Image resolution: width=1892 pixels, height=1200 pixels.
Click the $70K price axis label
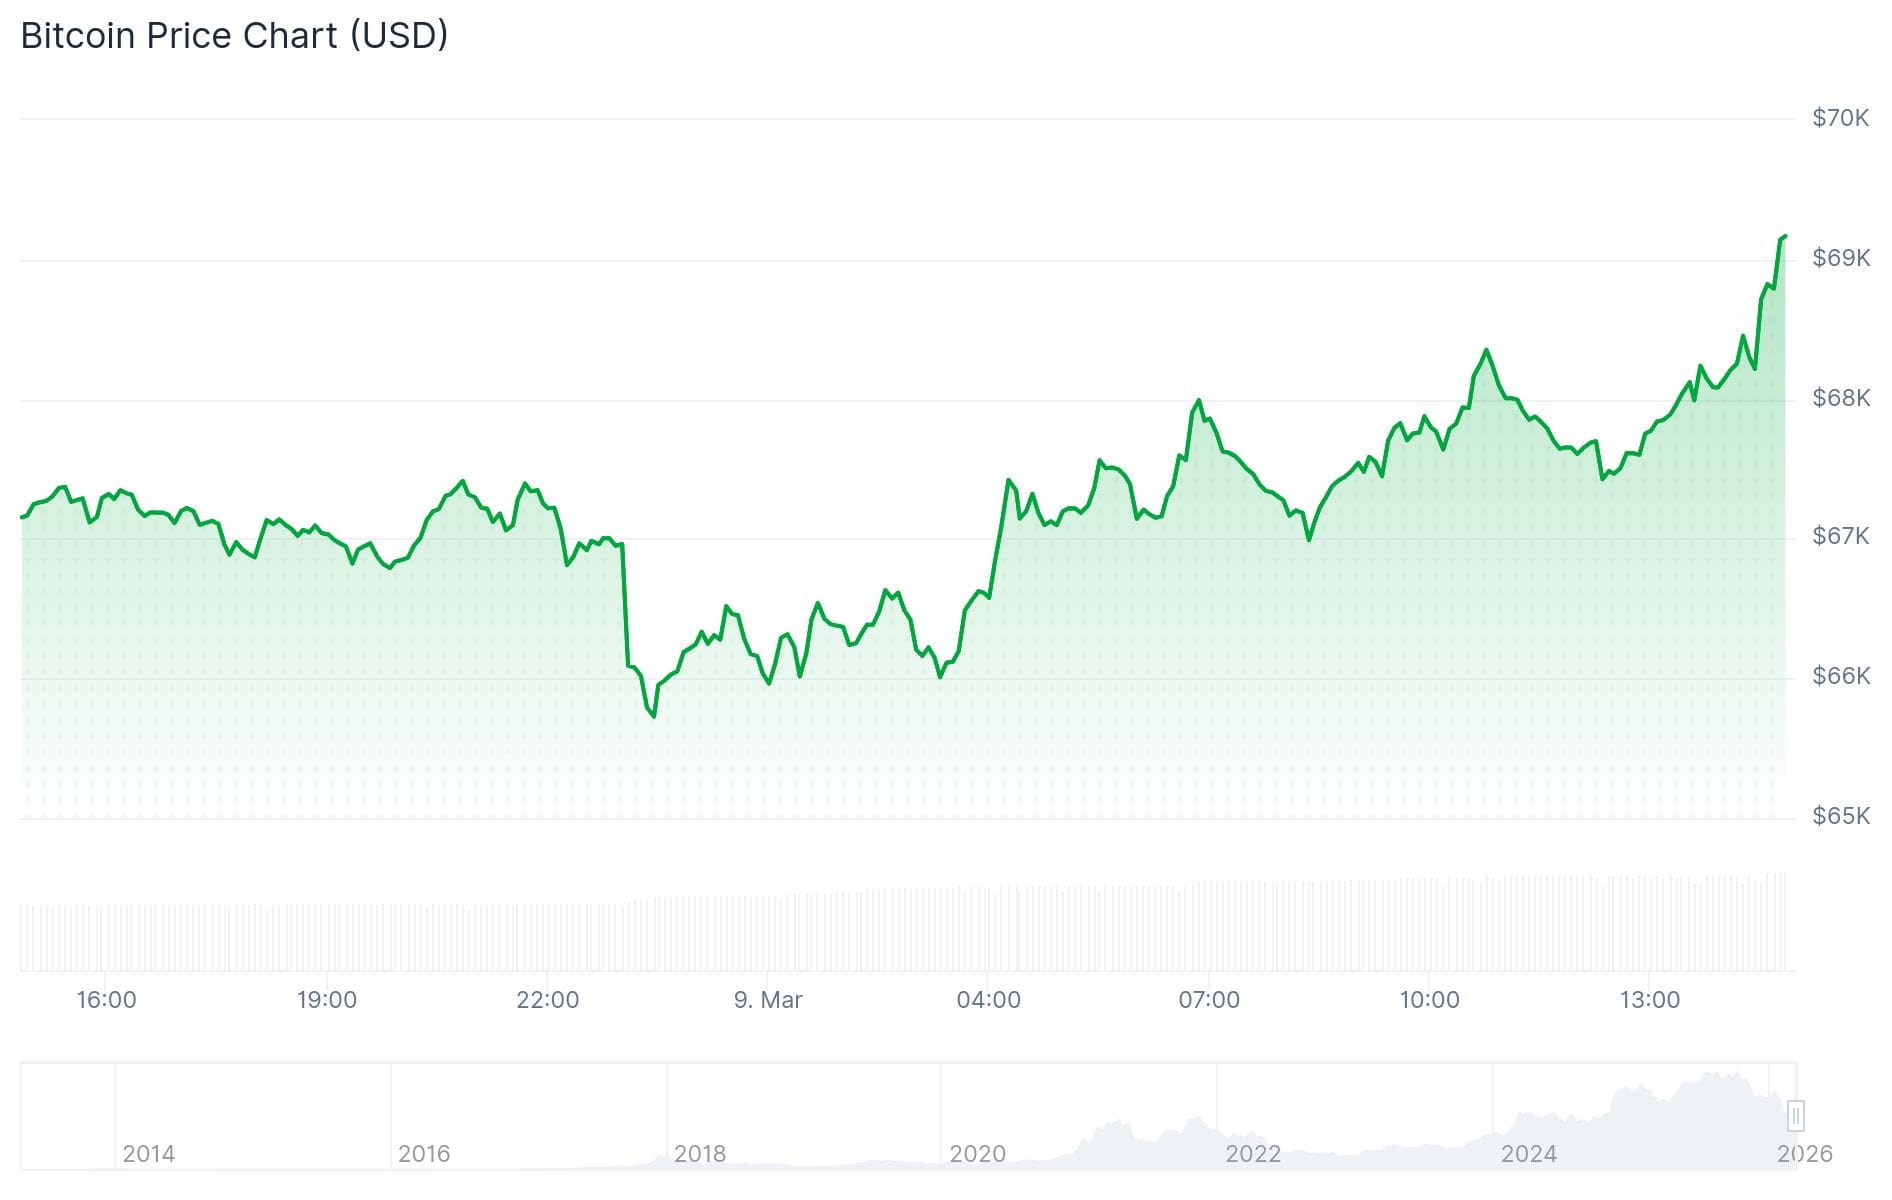point(1840,118)
